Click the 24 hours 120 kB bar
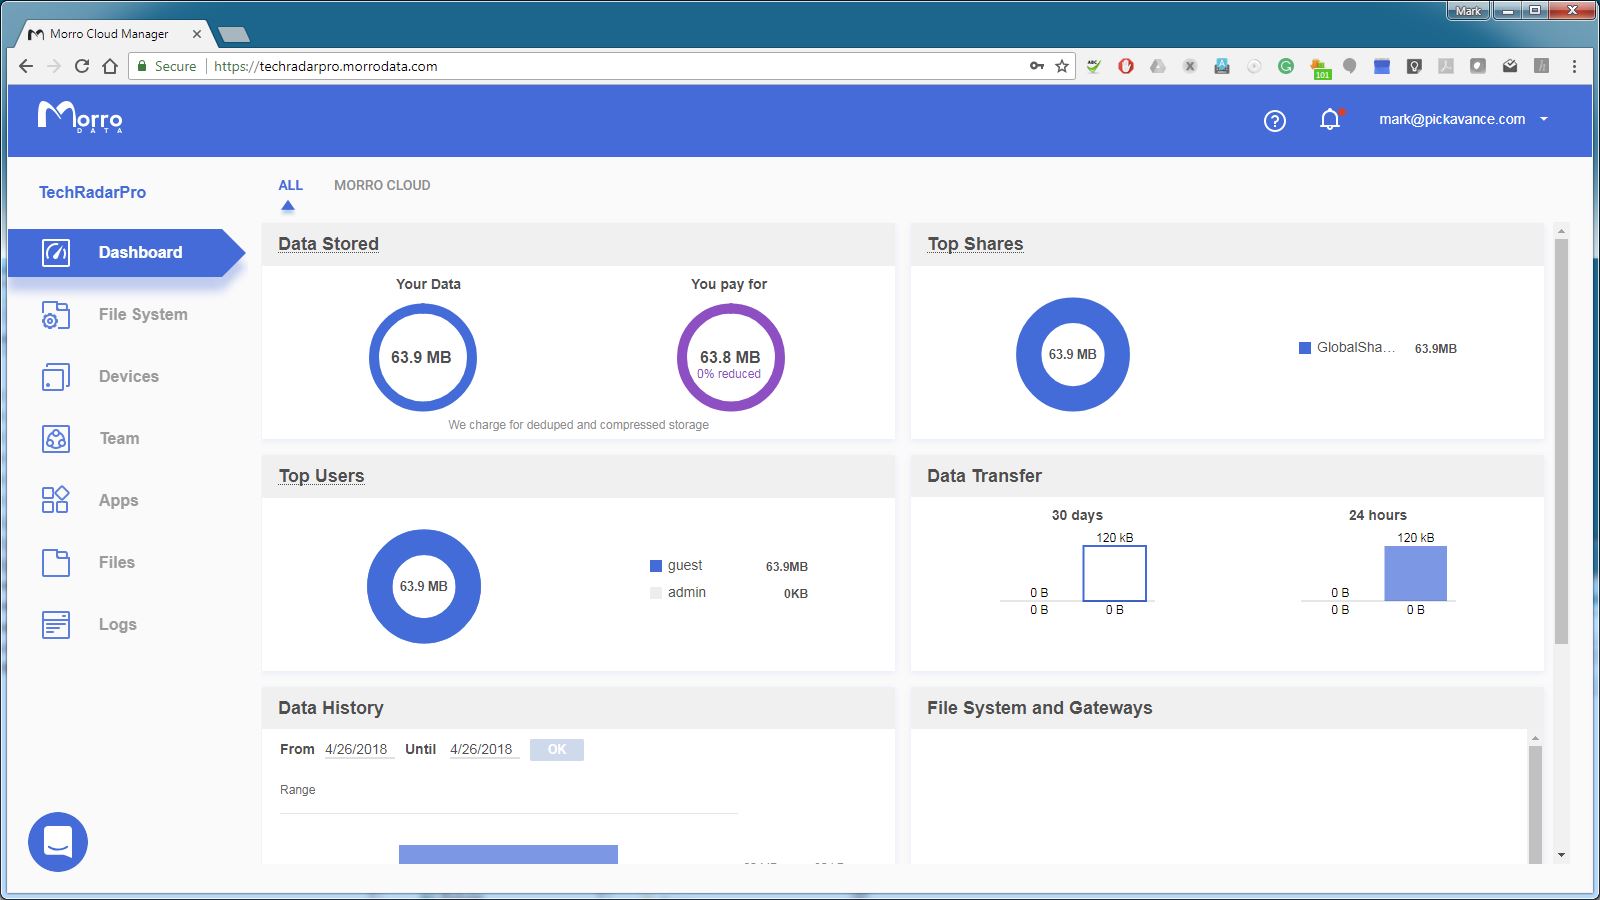1600x900 pixels. tap(1415, 573)
